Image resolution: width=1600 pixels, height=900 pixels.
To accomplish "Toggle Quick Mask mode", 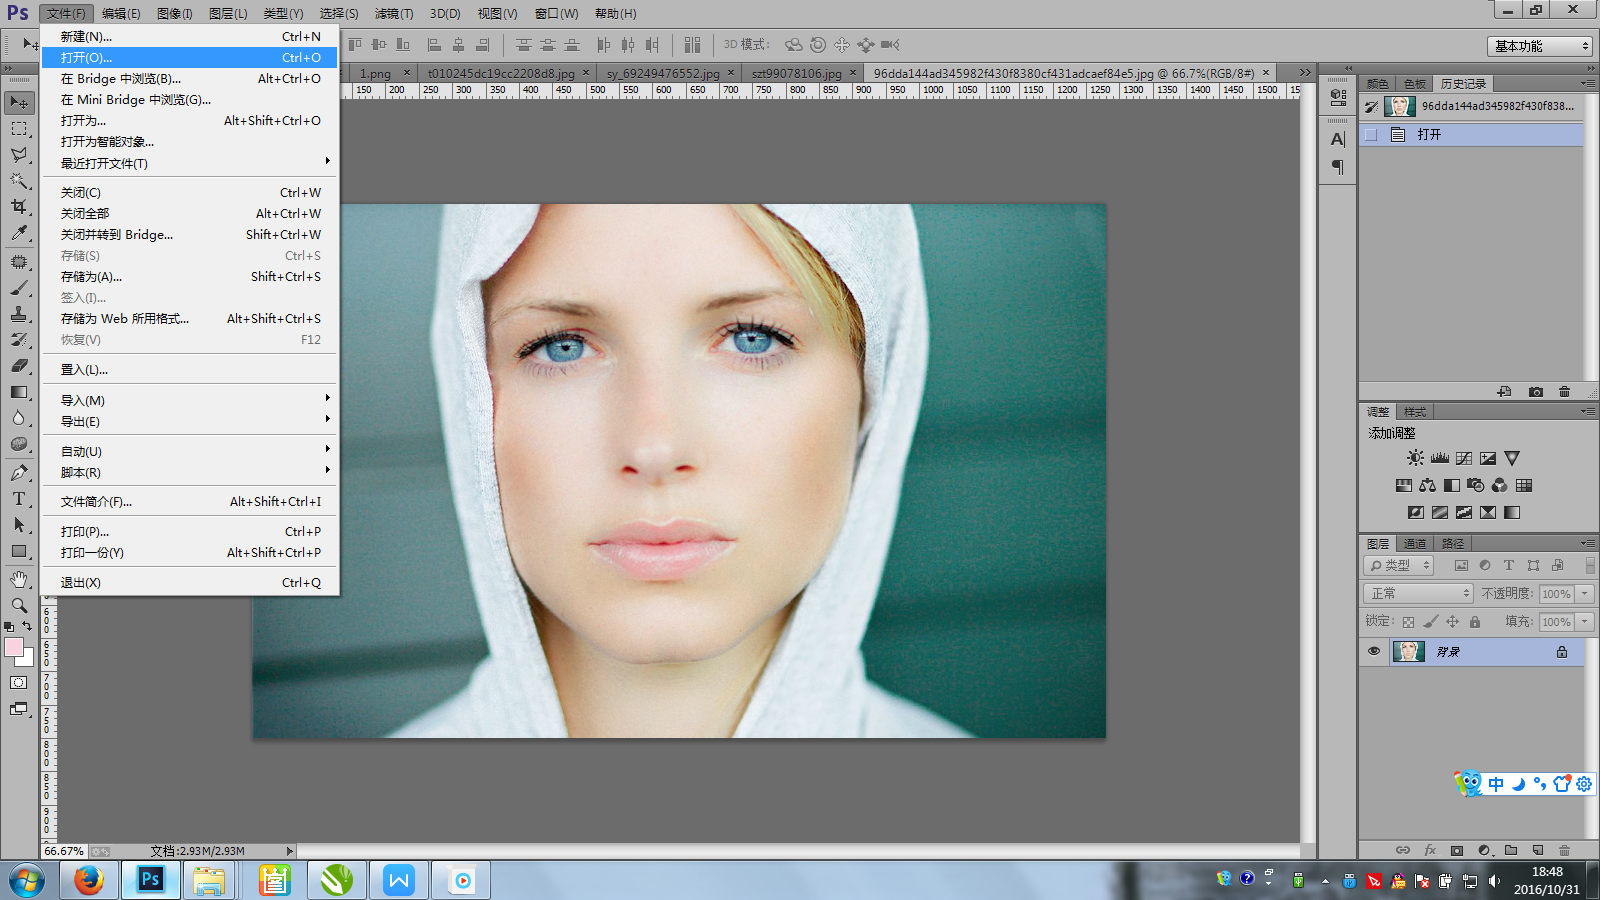I will 19,683.
